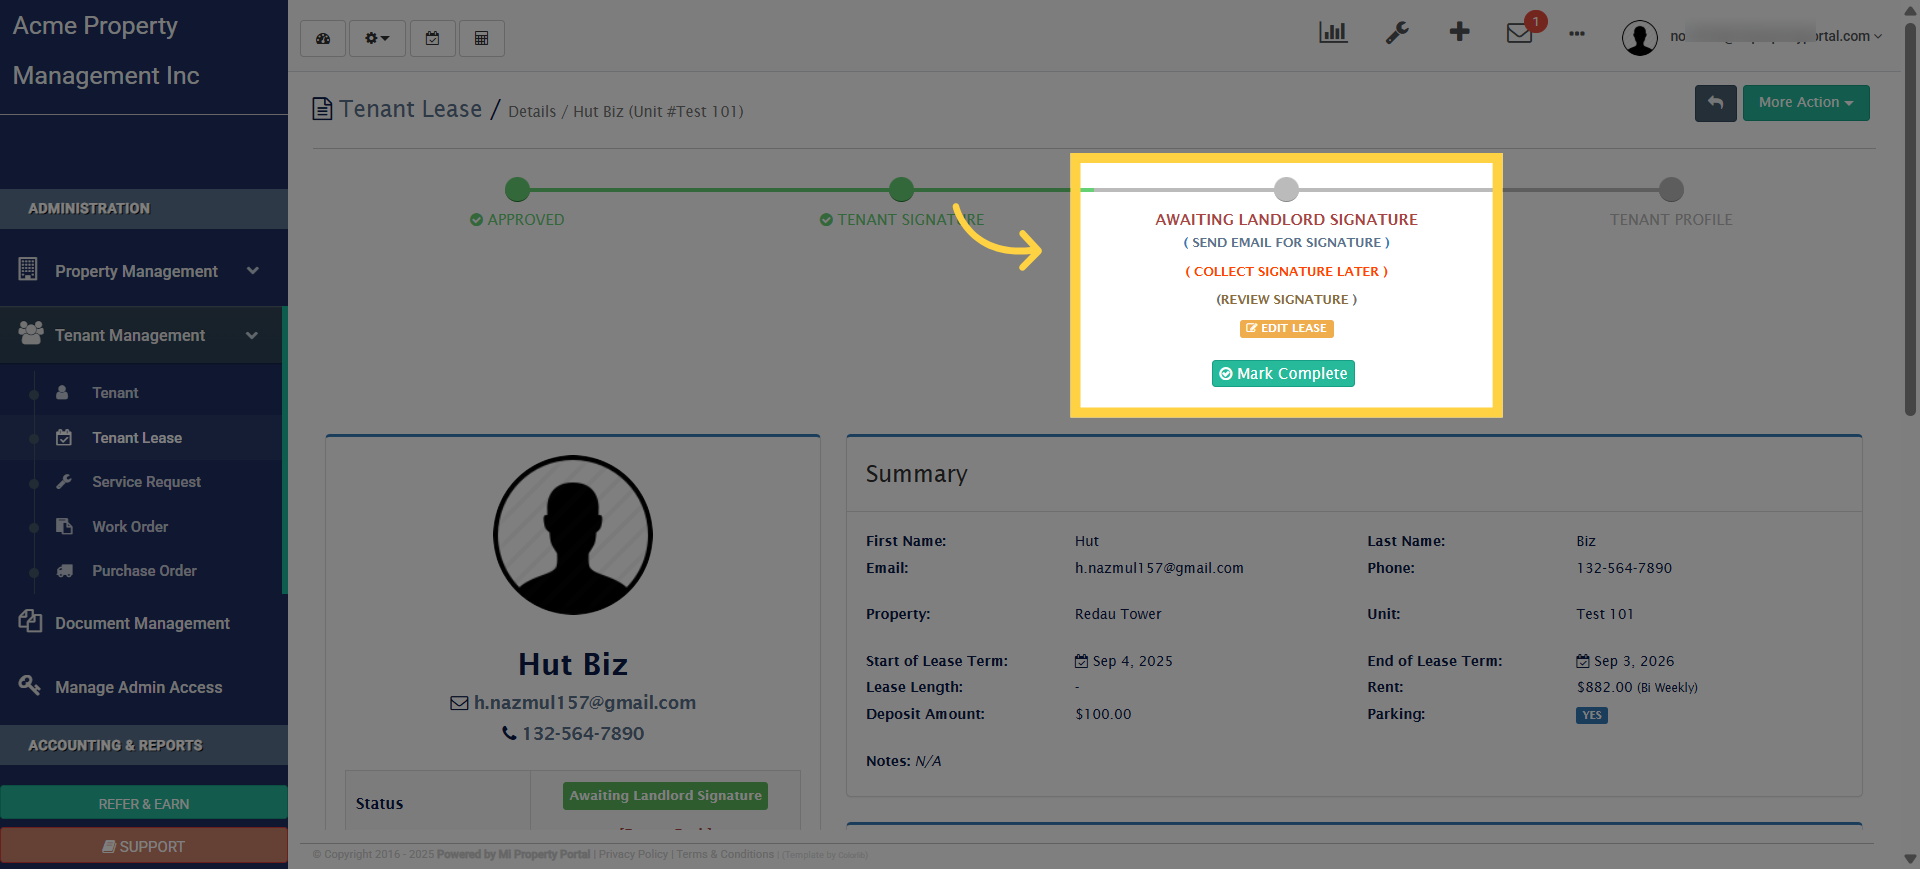
Task: Click the $882.00 rent value
Action: 1604,687
